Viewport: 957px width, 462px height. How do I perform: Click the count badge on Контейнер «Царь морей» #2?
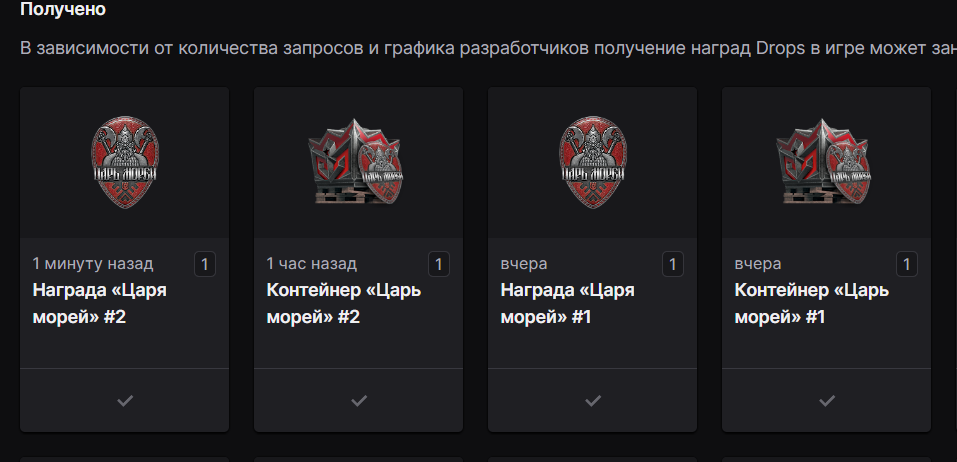click(x=439, y=264)
